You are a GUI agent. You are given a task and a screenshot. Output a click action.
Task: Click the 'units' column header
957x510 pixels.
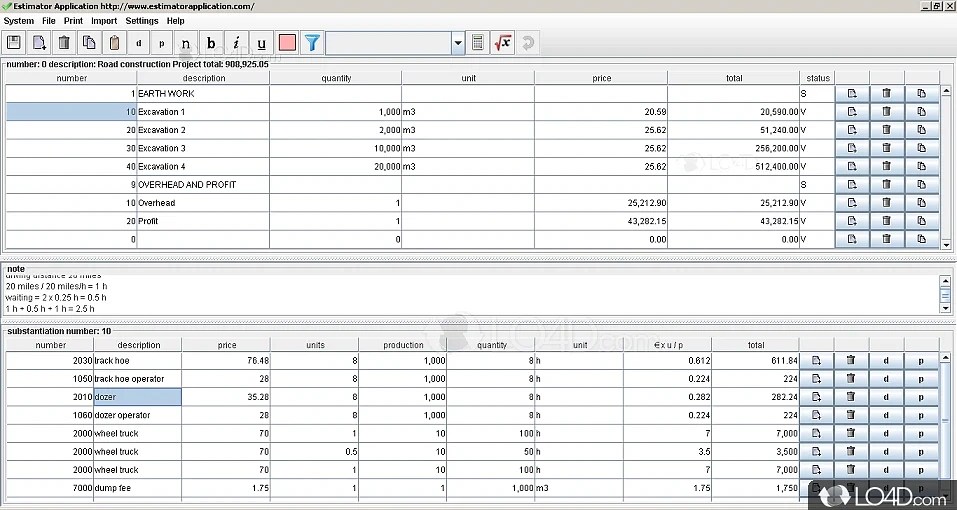[x=315, y=345]
